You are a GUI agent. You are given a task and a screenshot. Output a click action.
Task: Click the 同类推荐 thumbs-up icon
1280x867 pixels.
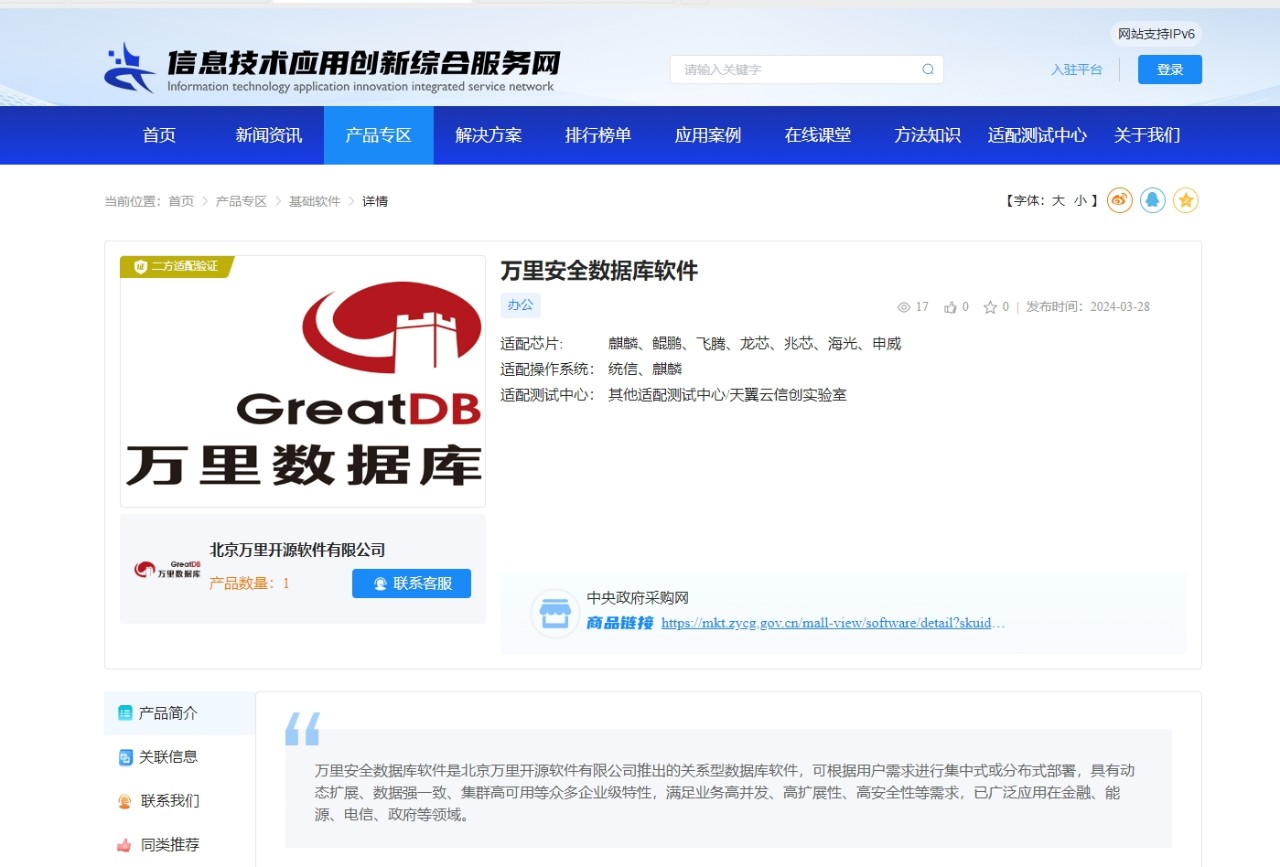click(x=125, y=845)
